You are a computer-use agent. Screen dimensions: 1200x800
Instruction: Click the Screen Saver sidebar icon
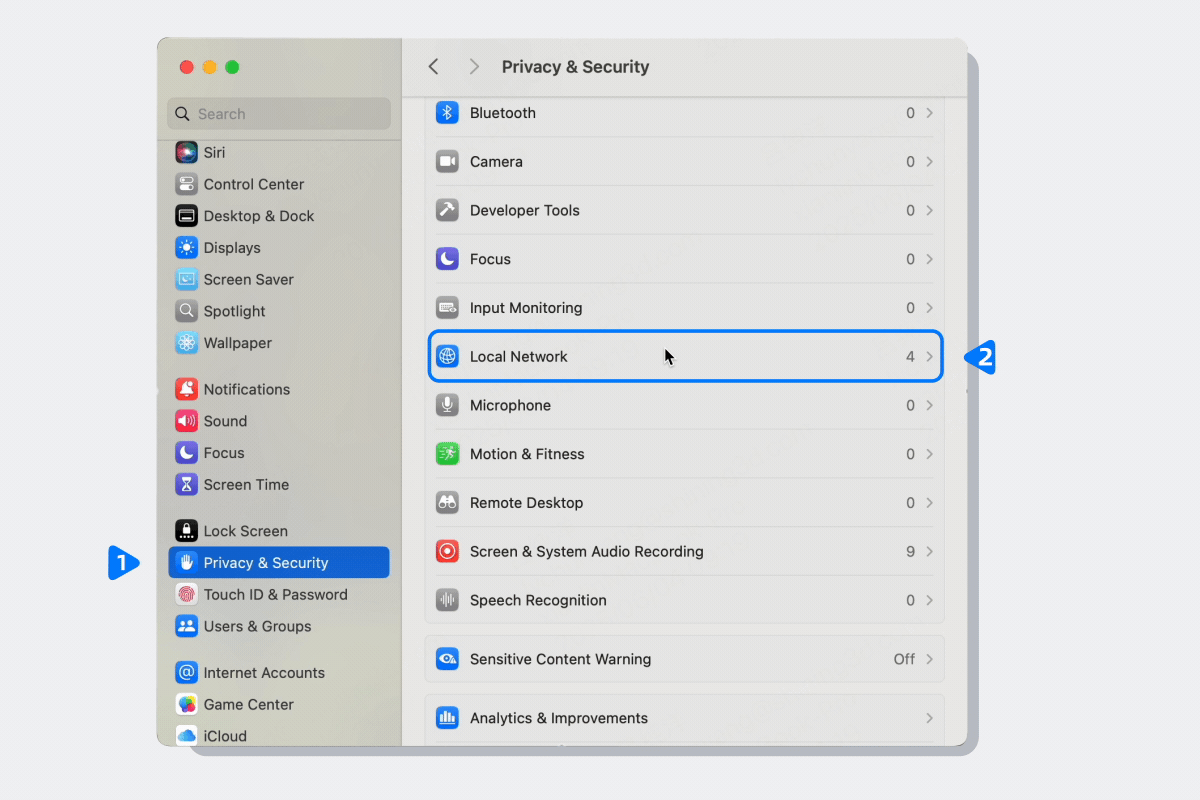(186, 279)
